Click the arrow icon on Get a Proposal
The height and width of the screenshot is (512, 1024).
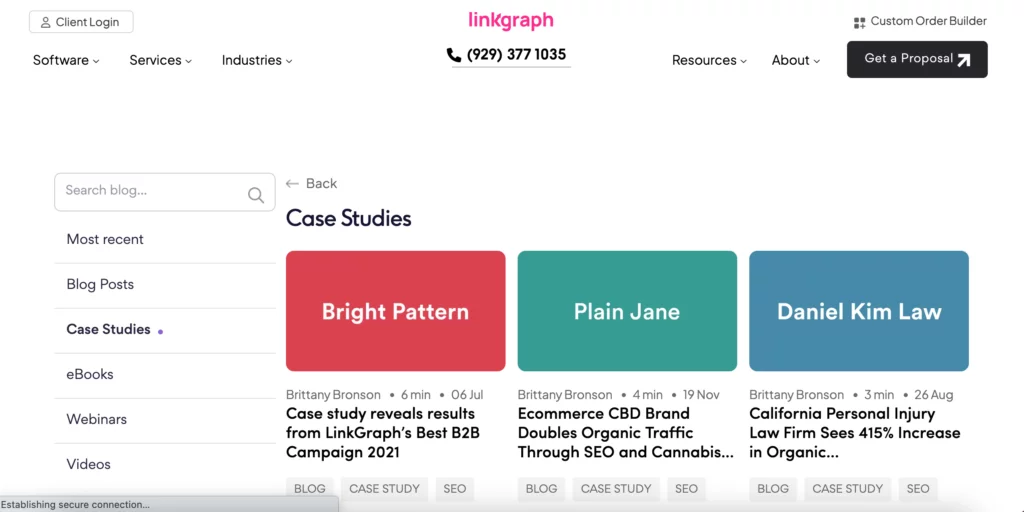[x=964, y=60]
